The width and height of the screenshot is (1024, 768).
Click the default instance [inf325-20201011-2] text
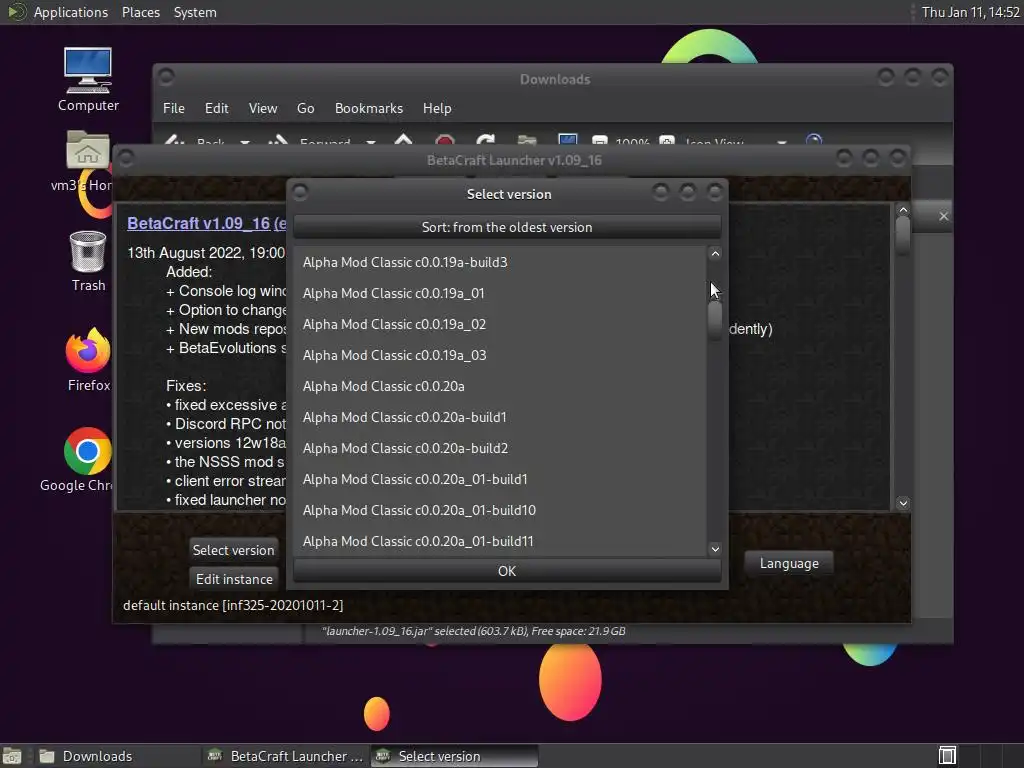(x=233, y=605)
